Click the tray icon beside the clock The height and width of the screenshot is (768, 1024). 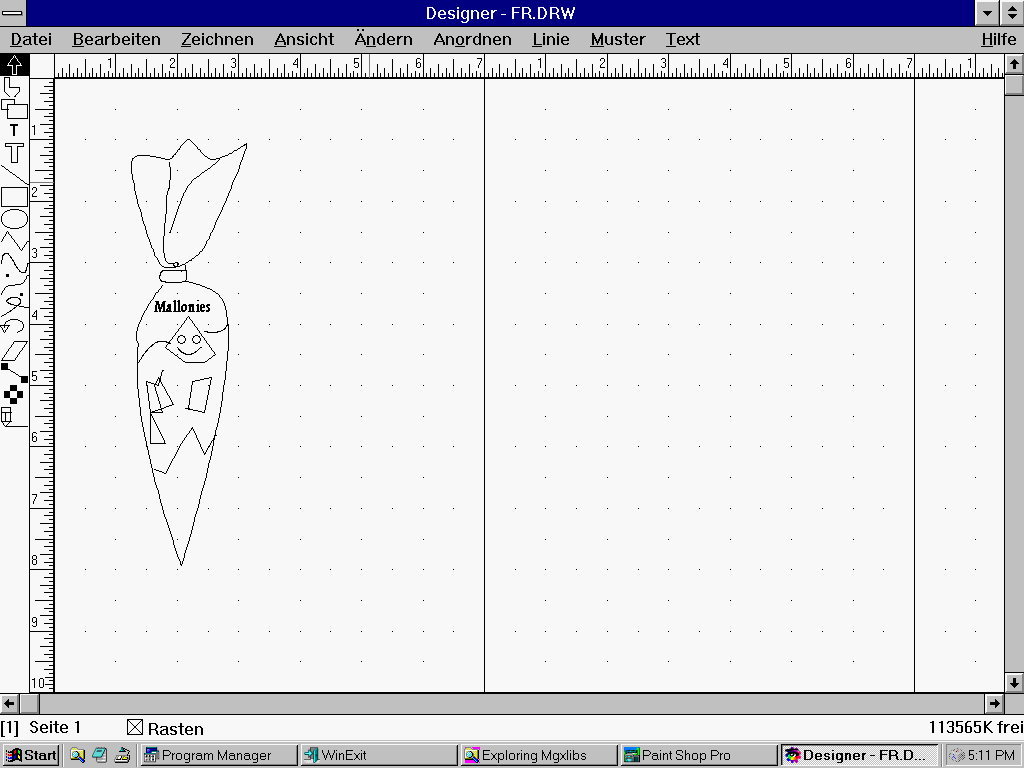coord(957,756)
